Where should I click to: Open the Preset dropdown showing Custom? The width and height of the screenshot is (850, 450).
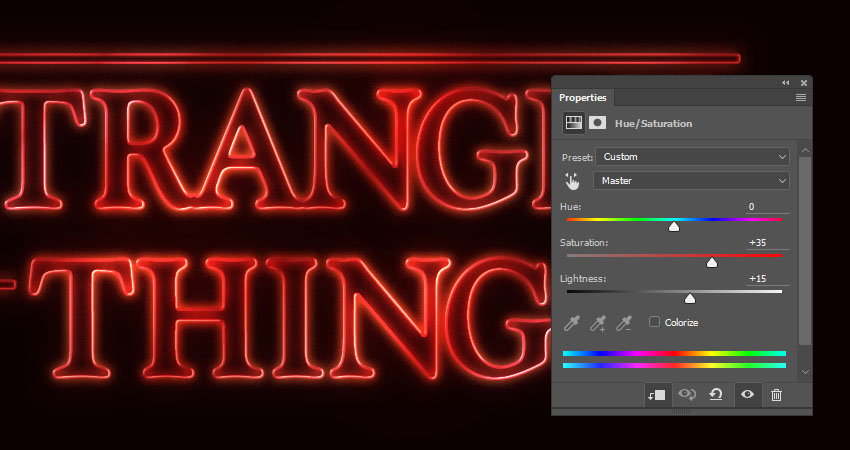pos(692,157)
